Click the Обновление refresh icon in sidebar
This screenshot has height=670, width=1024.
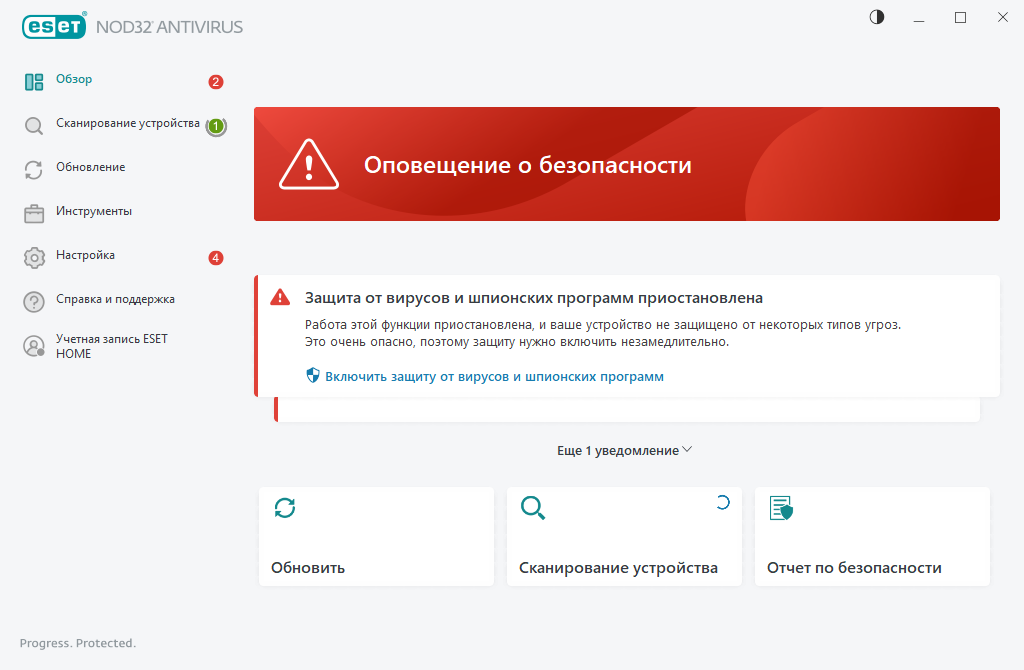tap(34, 170)
